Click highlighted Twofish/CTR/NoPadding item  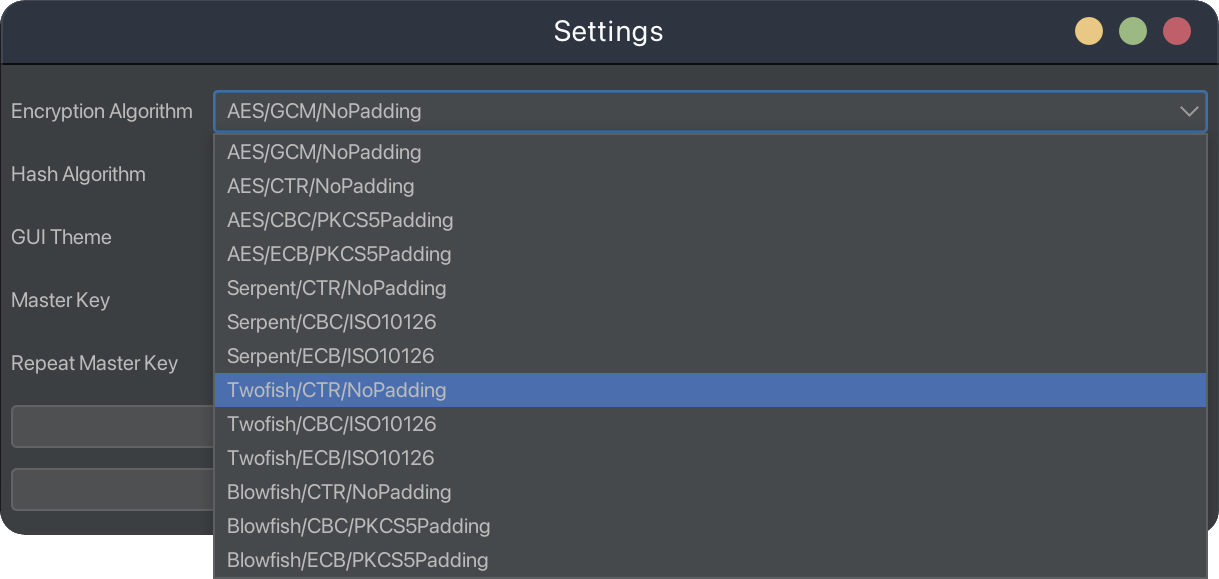pos(336,391)
